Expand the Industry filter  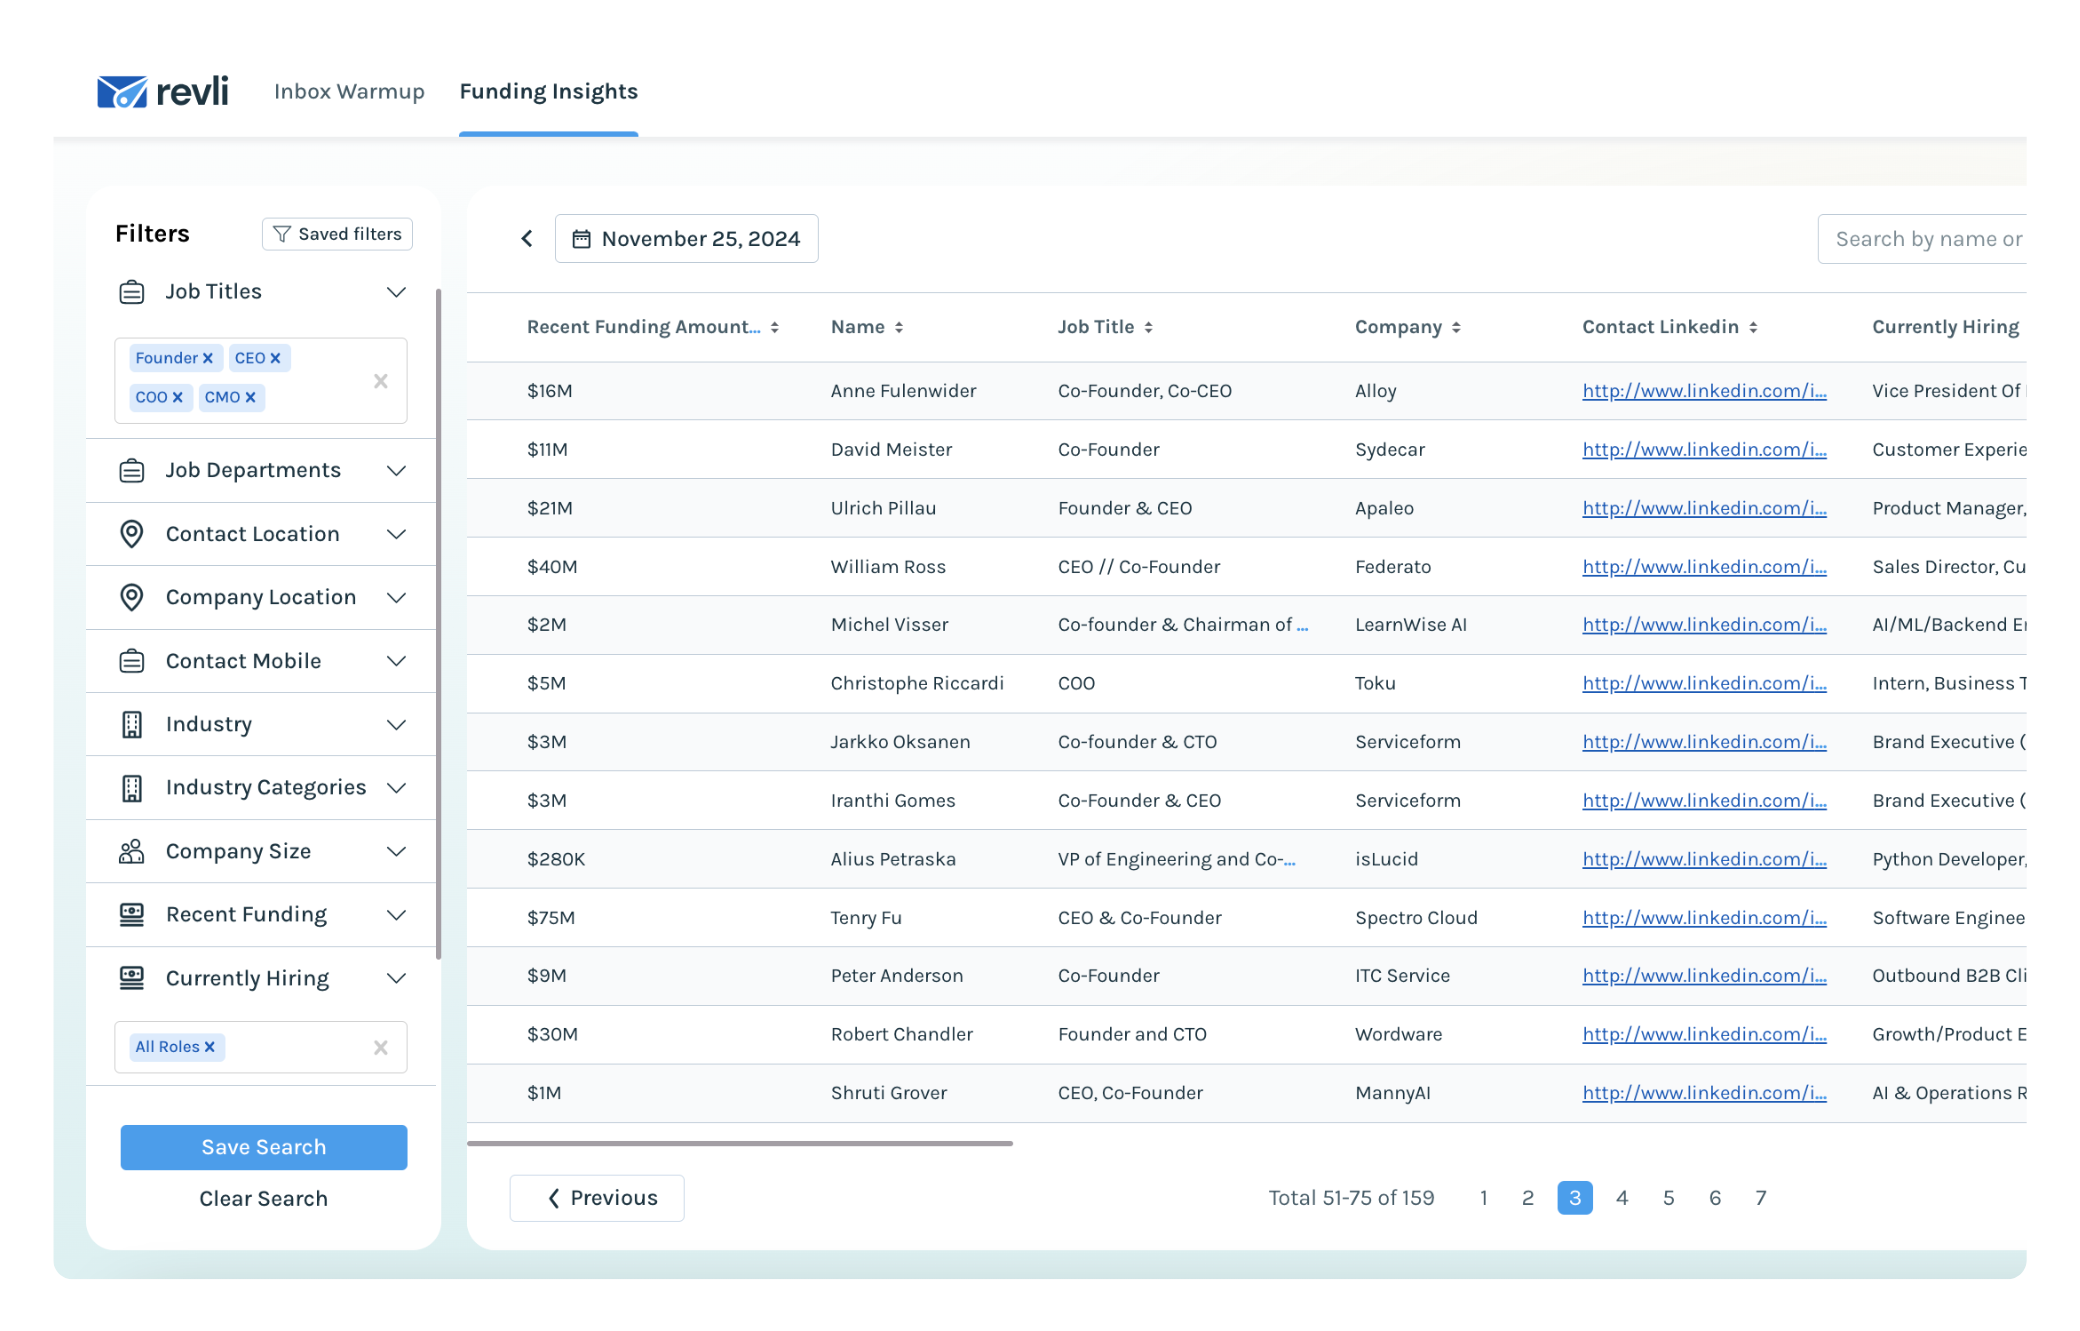tap(396, 724)
